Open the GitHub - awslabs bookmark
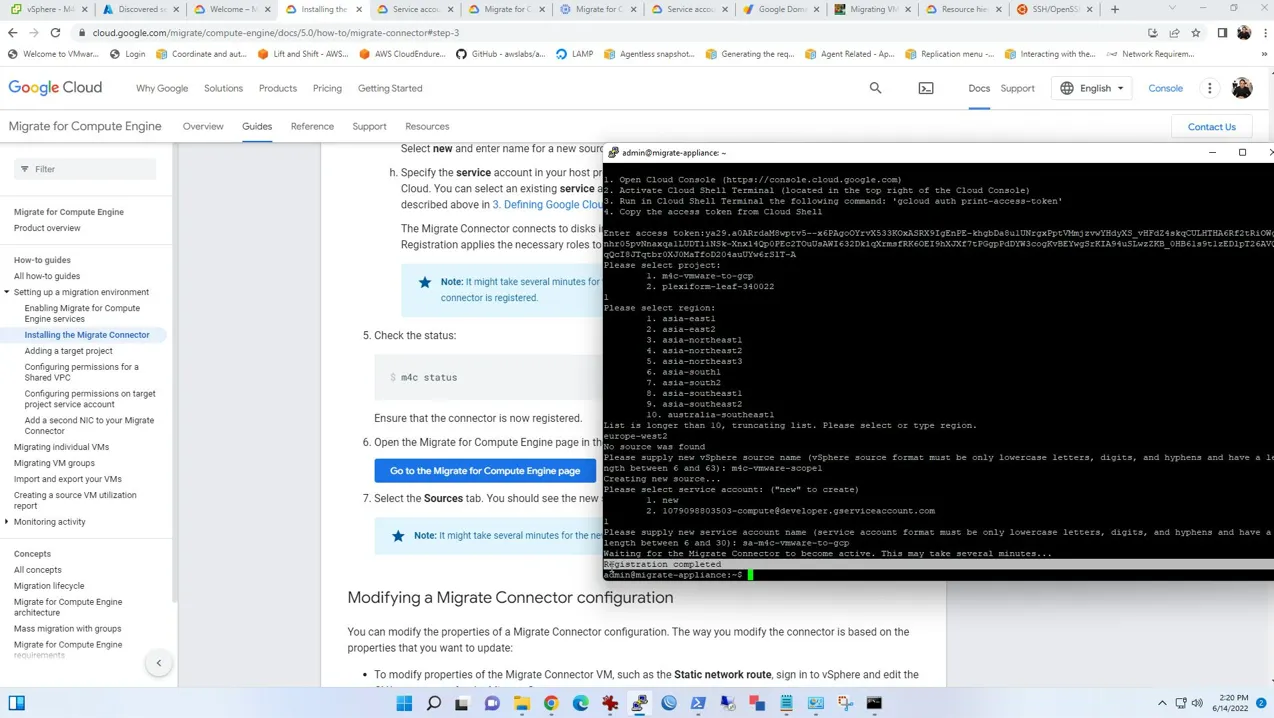 click(500, 54)
